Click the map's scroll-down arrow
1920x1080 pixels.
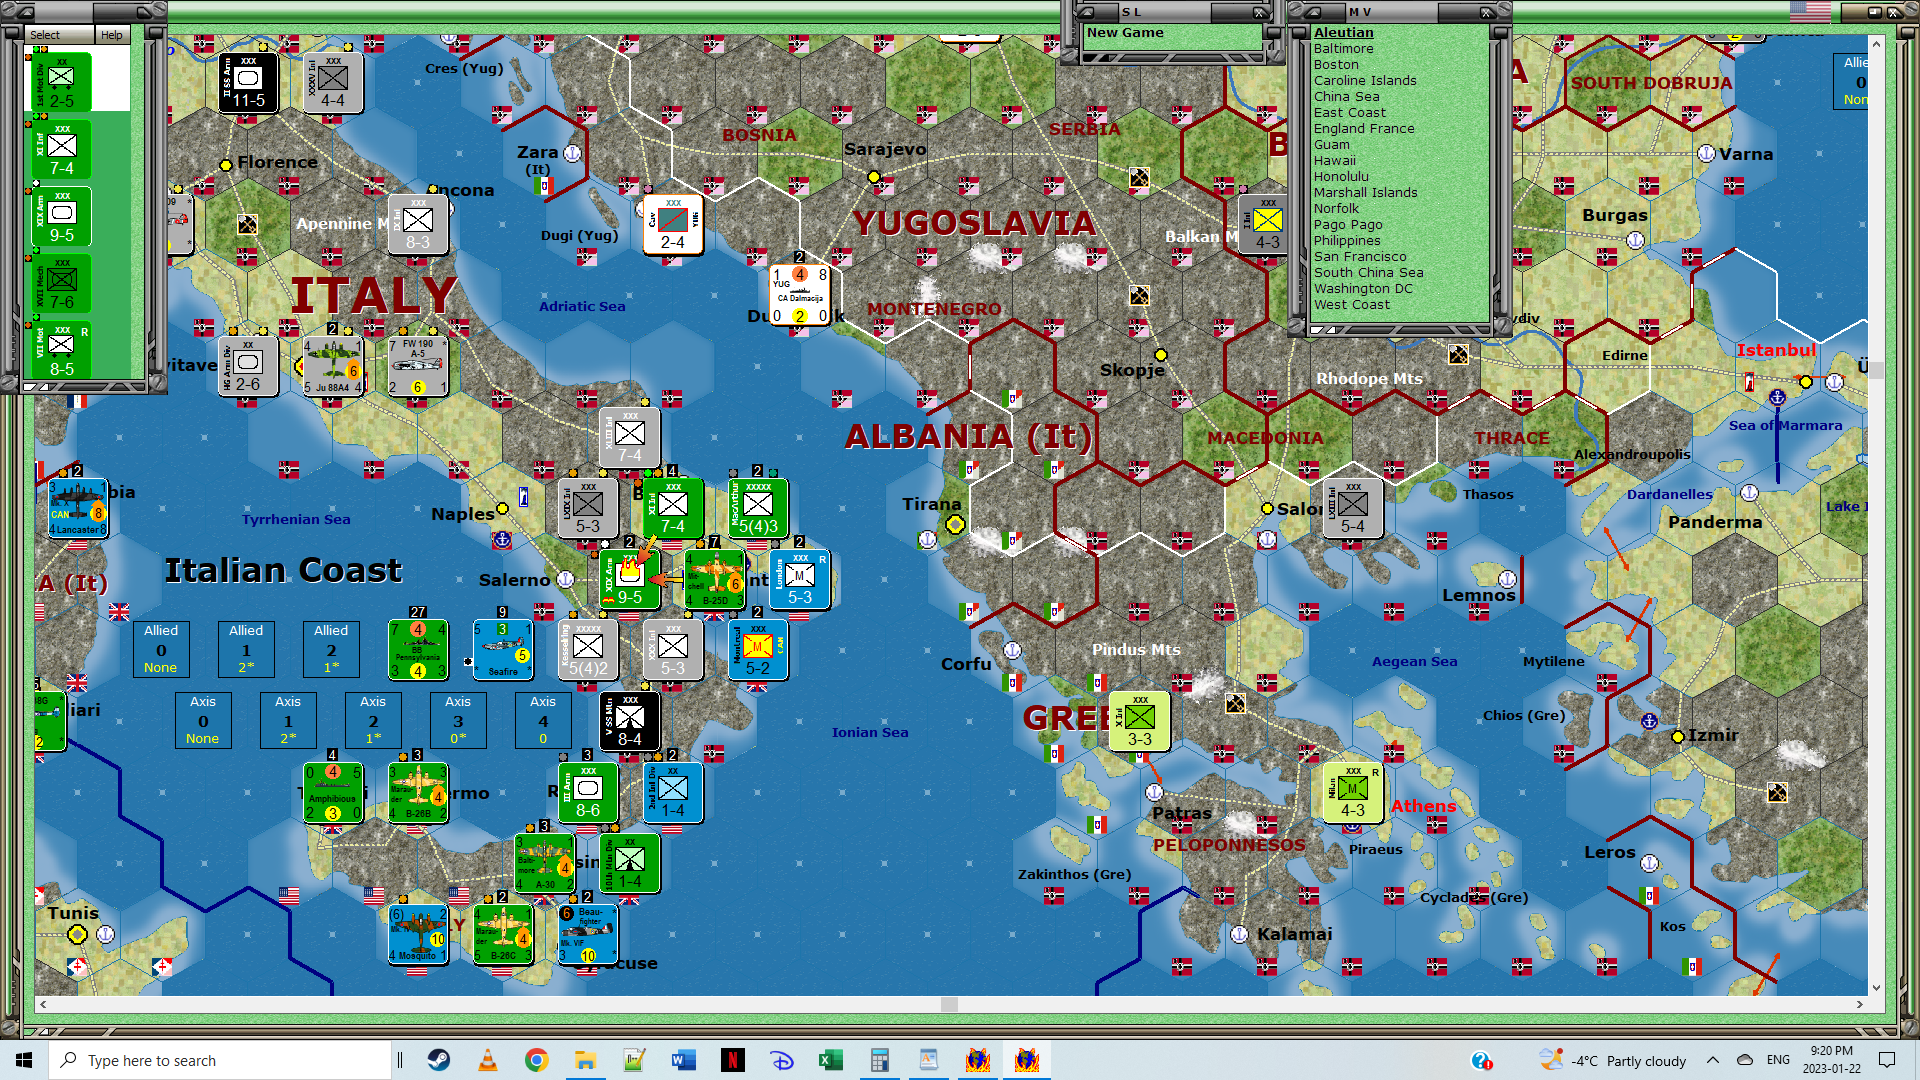1876,988
